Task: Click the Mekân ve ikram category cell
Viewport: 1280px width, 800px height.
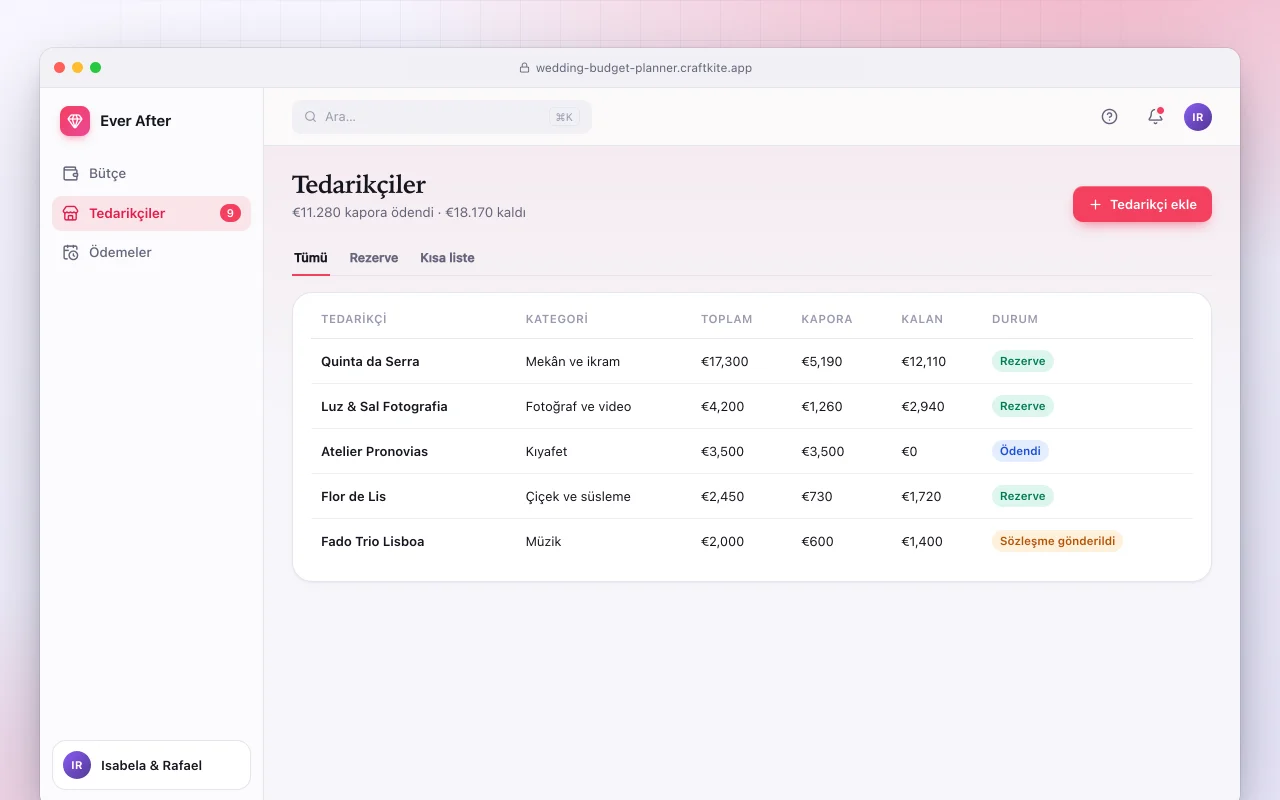Action: pyautogui.click(x=573, y=361)
